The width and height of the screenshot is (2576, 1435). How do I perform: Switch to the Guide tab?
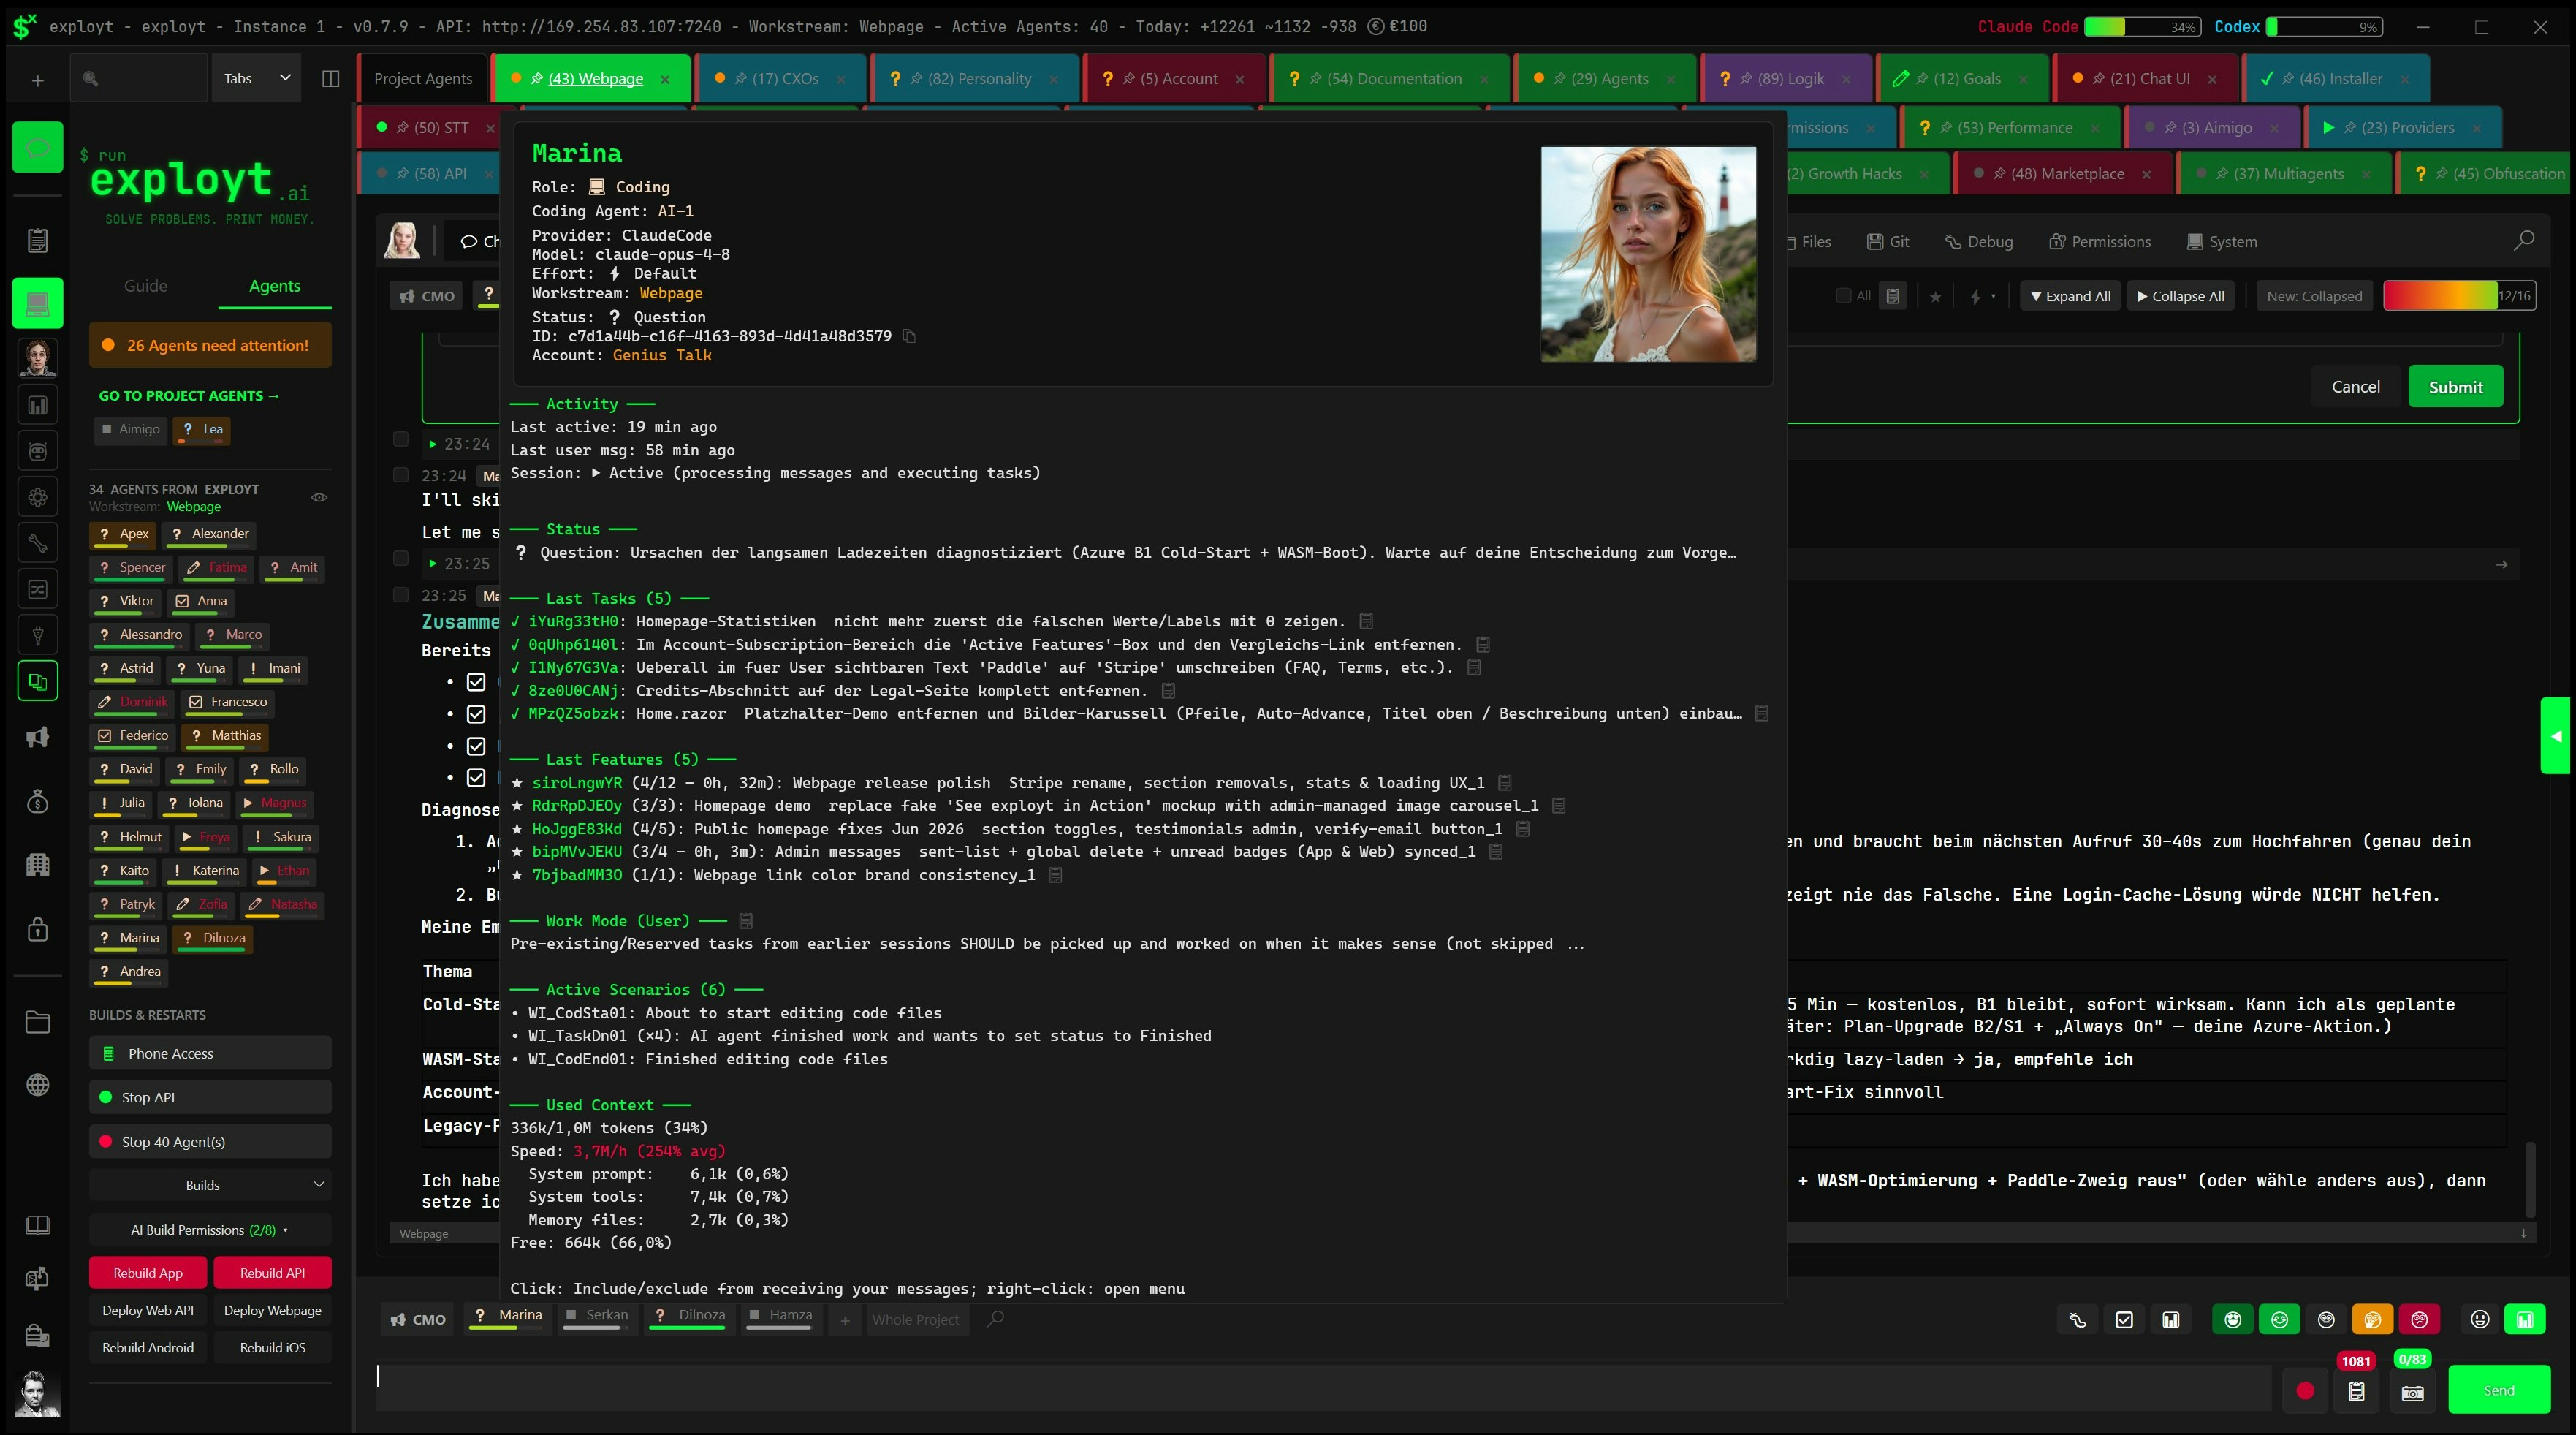pos(146,286)
